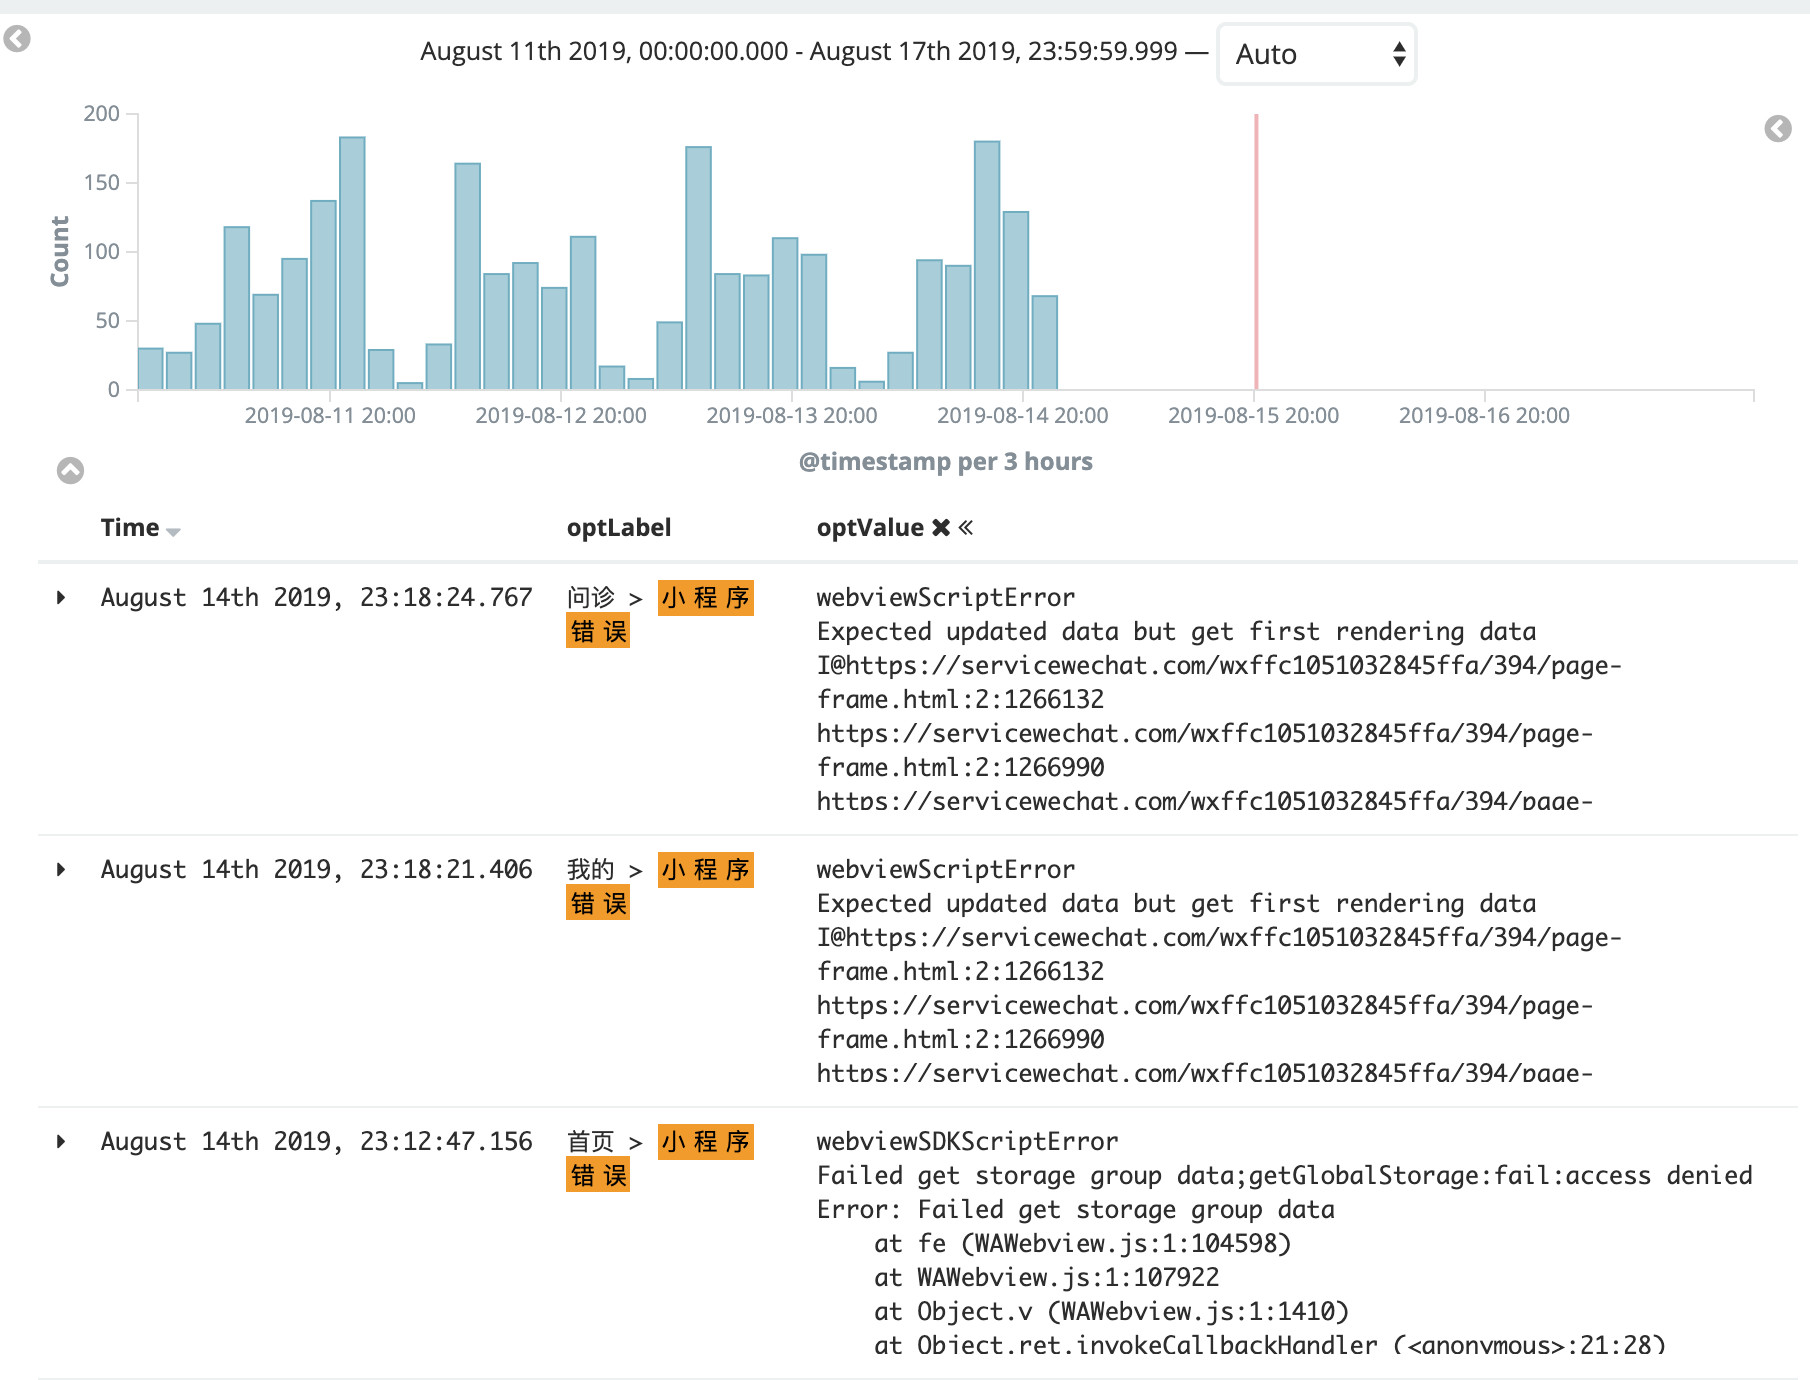Click the @timestamp per 3 hours label

(945, 461)
